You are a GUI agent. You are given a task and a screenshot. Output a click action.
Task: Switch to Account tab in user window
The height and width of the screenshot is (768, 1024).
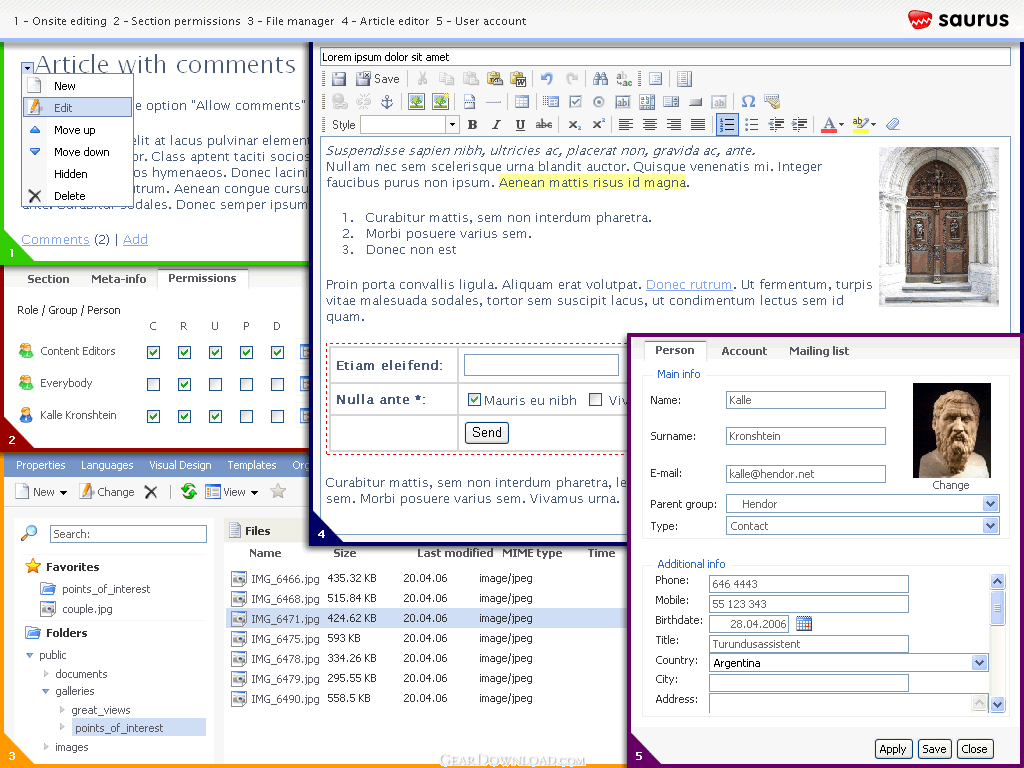point(744,351)
